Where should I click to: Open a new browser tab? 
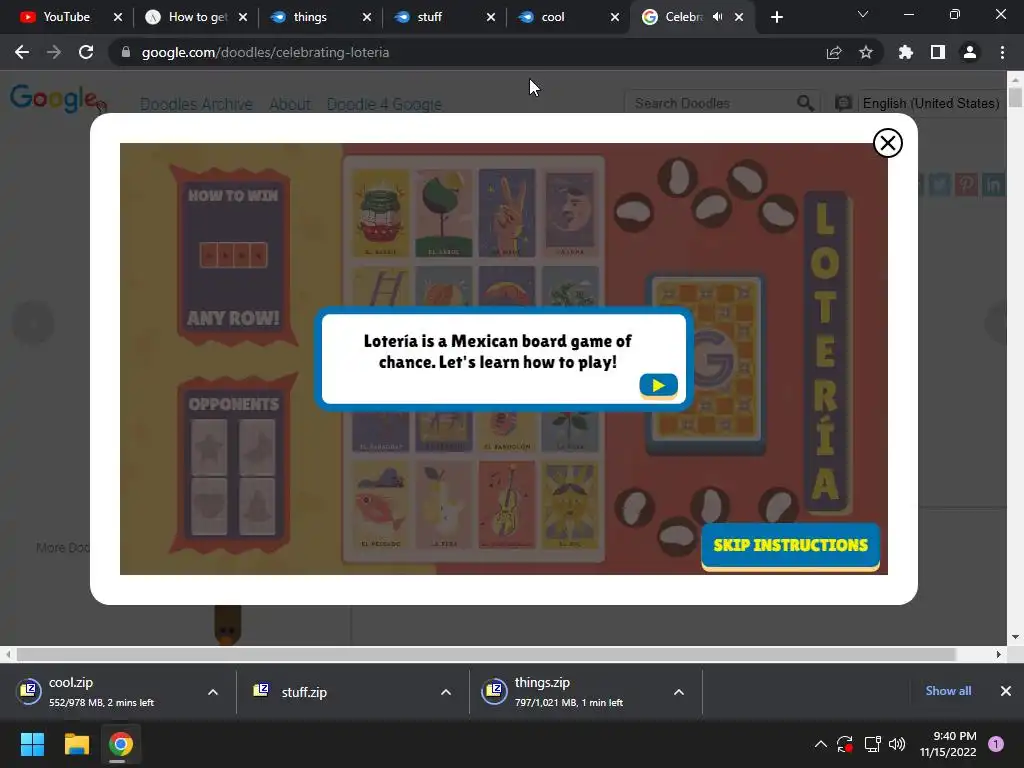[776, 17]
